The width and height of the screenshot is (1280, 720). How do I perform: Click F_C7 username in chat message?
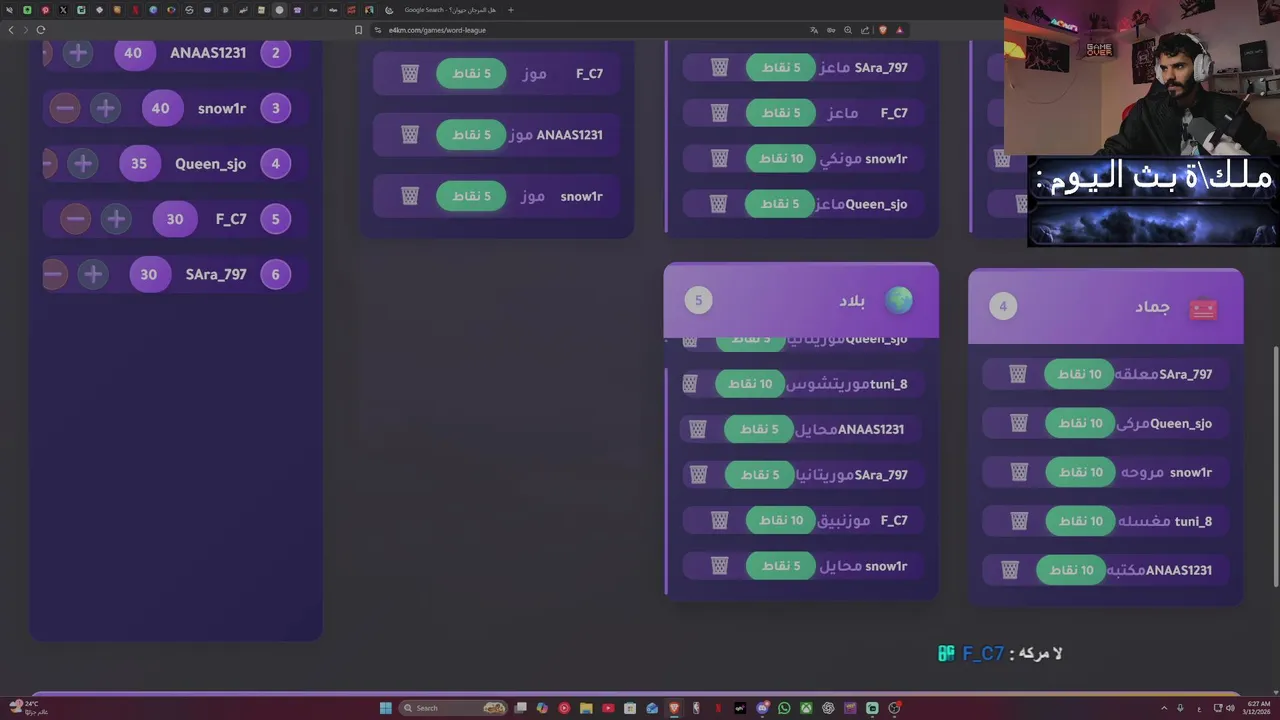click(x=983, y=653)
